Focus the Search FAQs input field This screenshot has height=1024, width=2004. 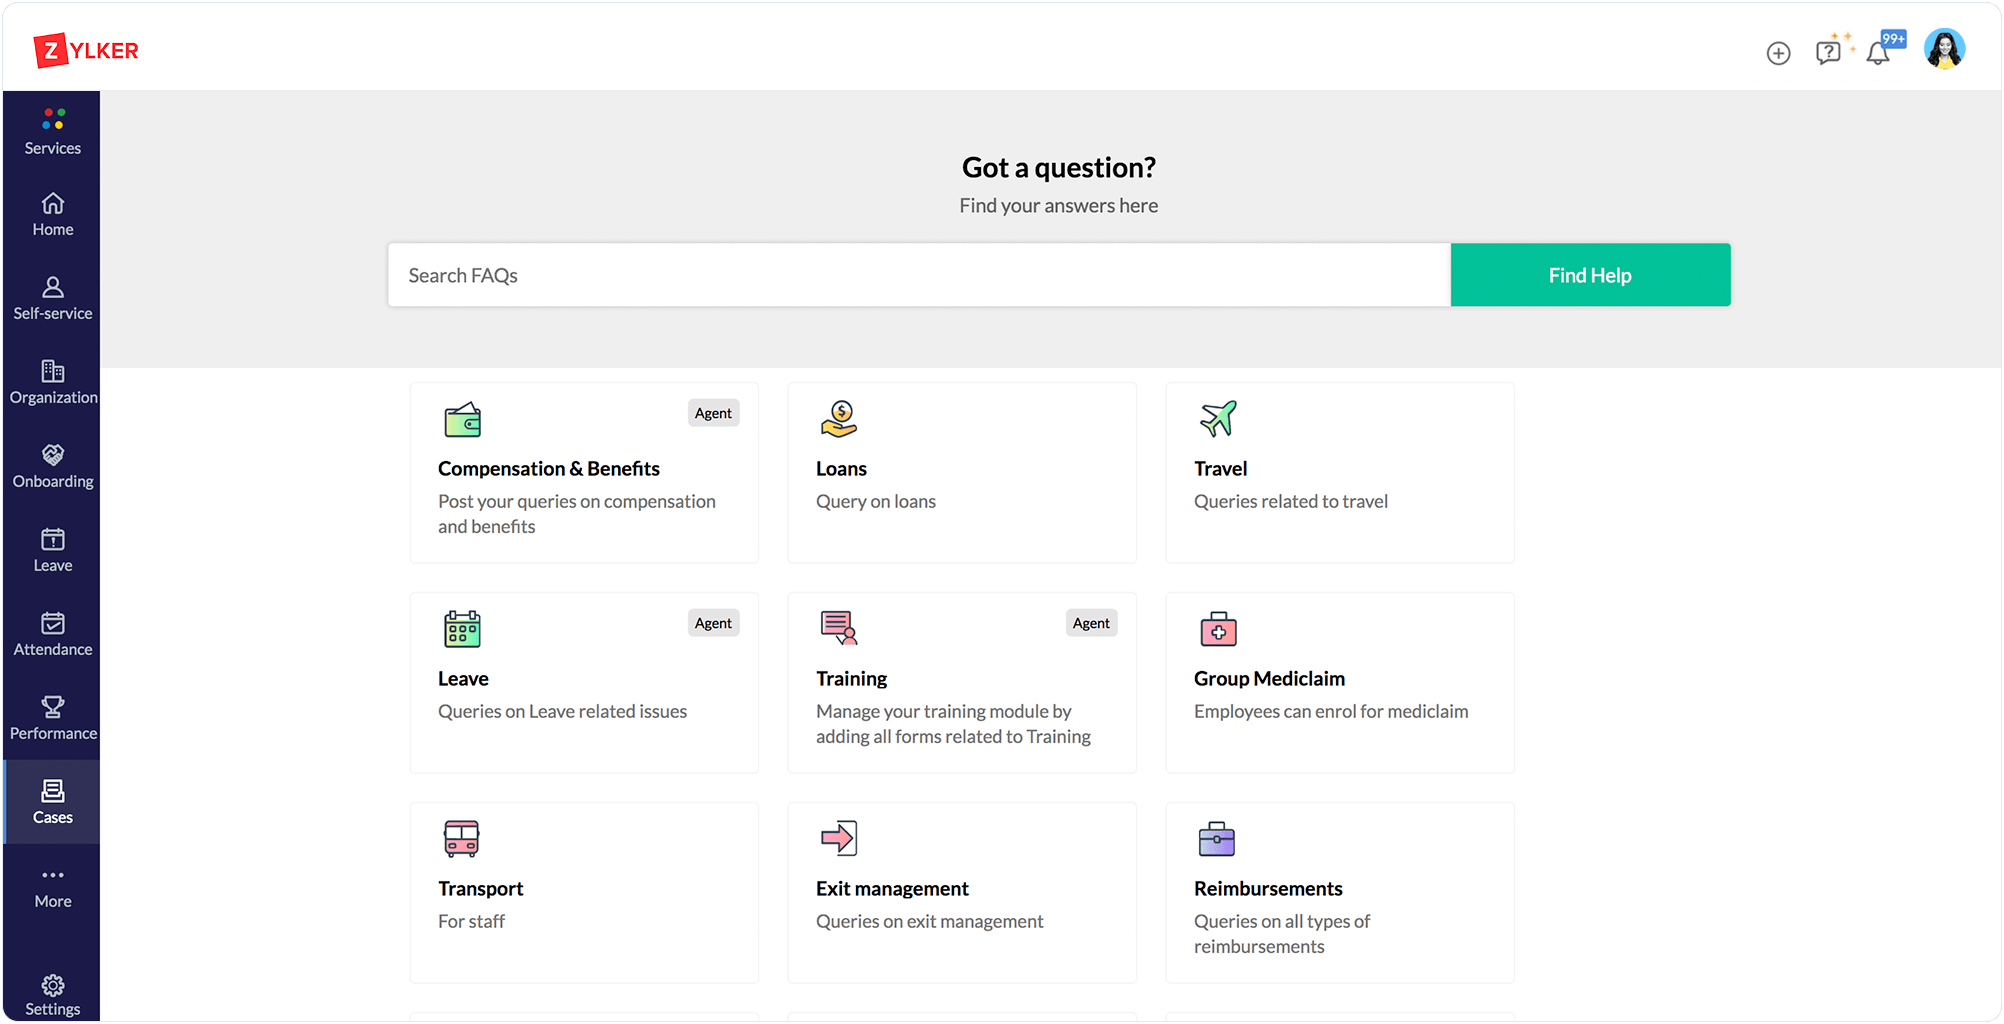pyautogui.click(x=918, y=275)
